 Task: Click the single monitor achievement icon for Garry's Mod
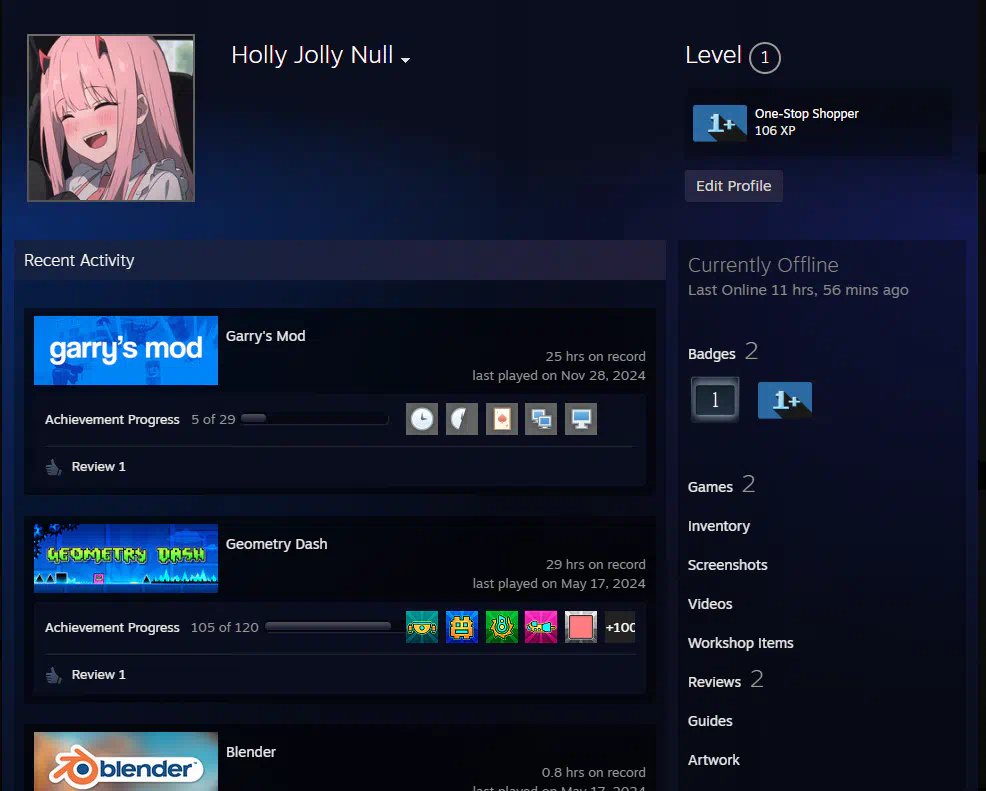[580, 419]
